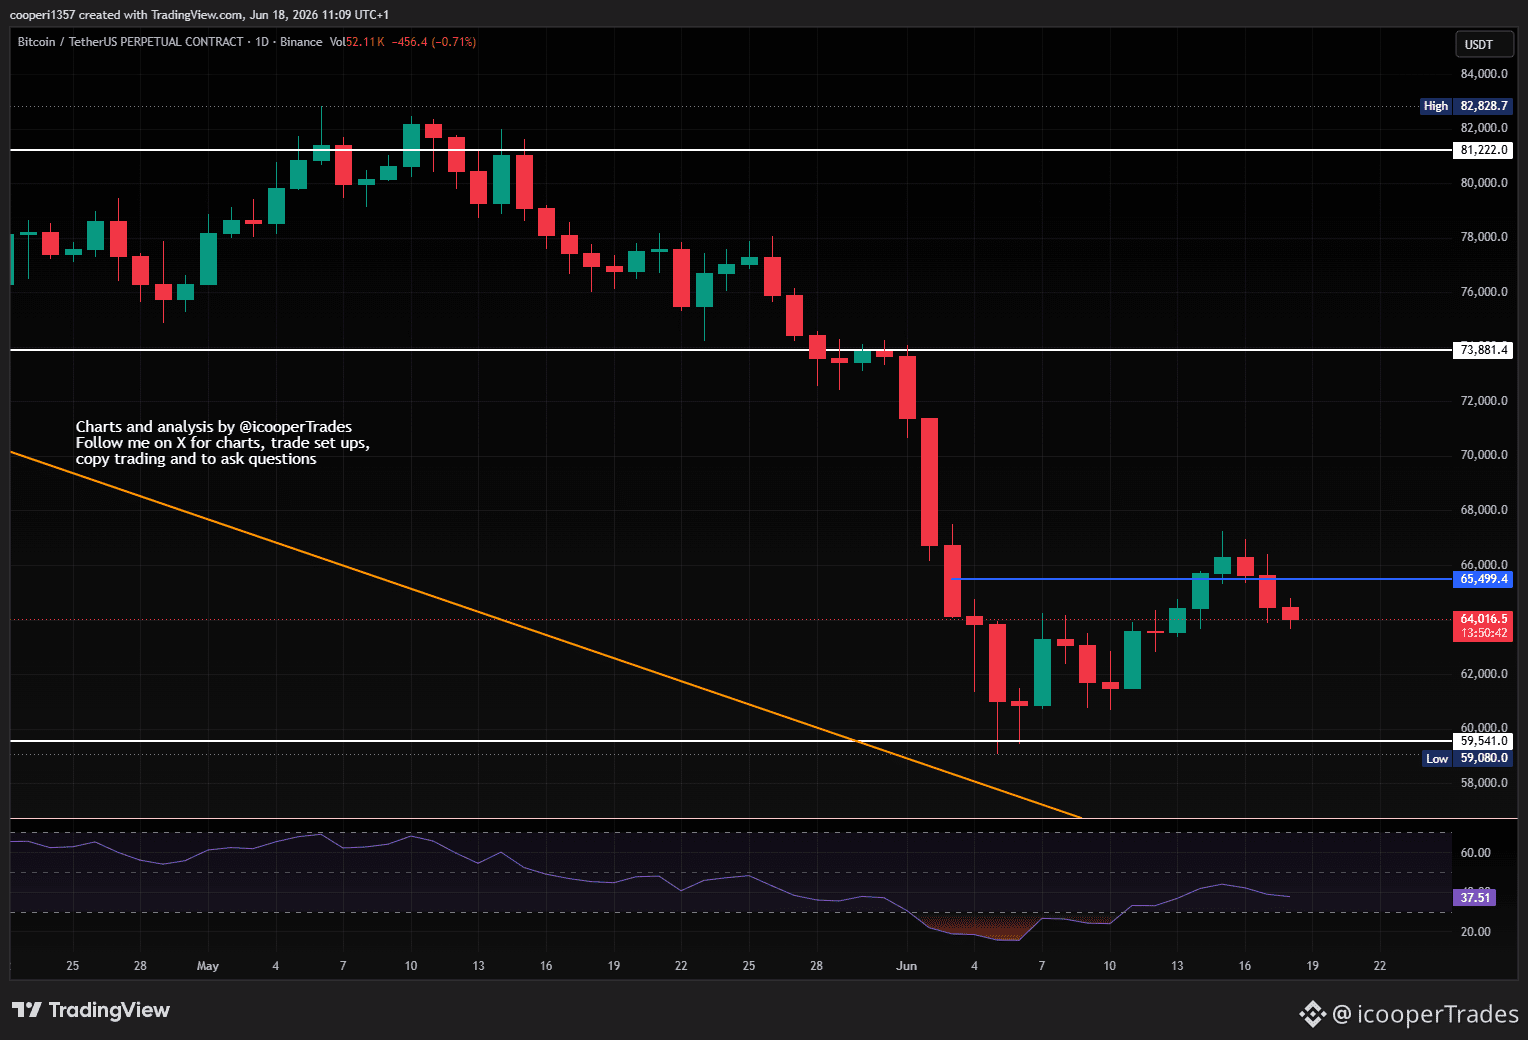Select the 'Charts and analysis by @icooperTrades' text note
The width and height of the screenshot is (1528, 1040).
223,443
